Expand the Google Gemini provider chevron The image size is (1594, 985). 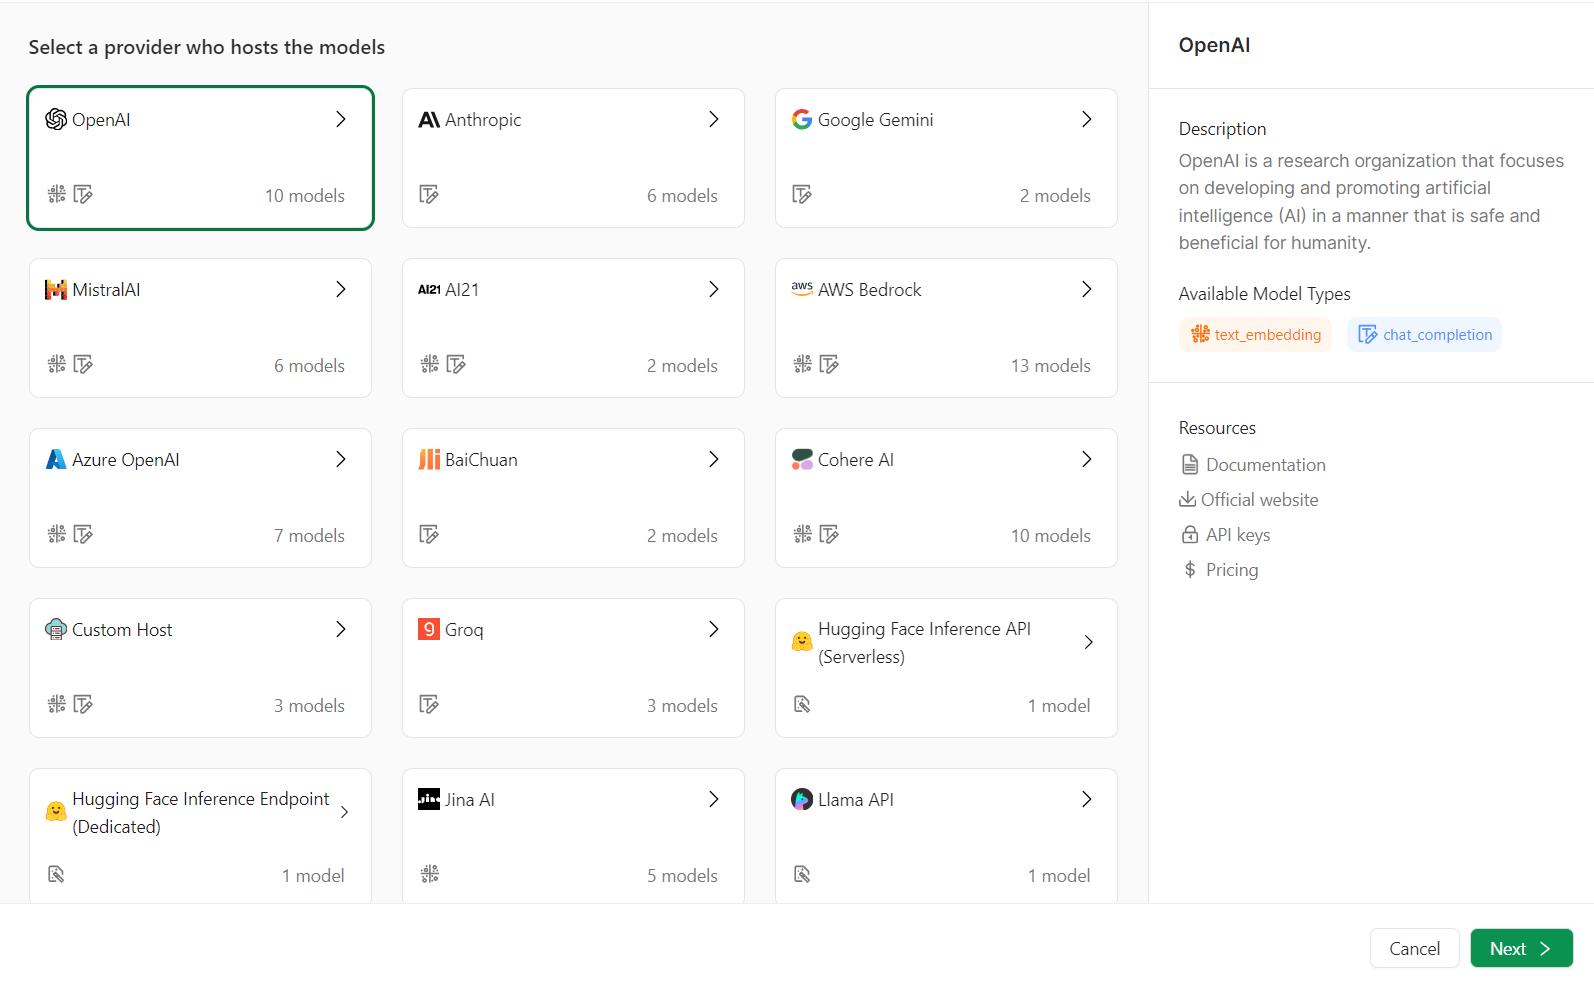click(1087, 119)
